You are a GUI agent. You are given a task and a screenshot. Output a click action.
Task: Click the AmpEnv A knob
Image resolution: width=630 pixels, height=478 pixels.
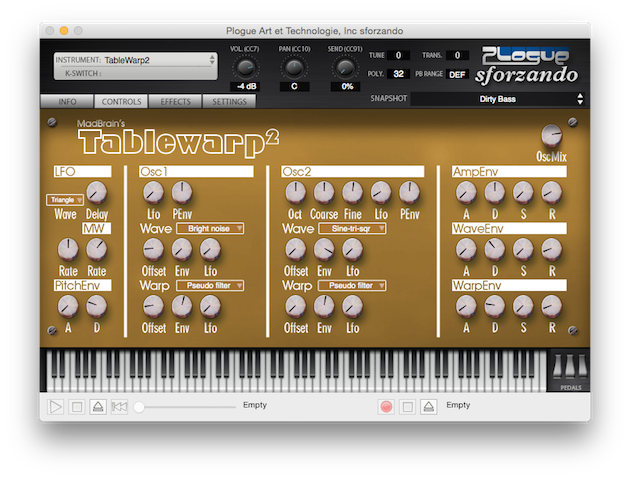tap(466, 192)
